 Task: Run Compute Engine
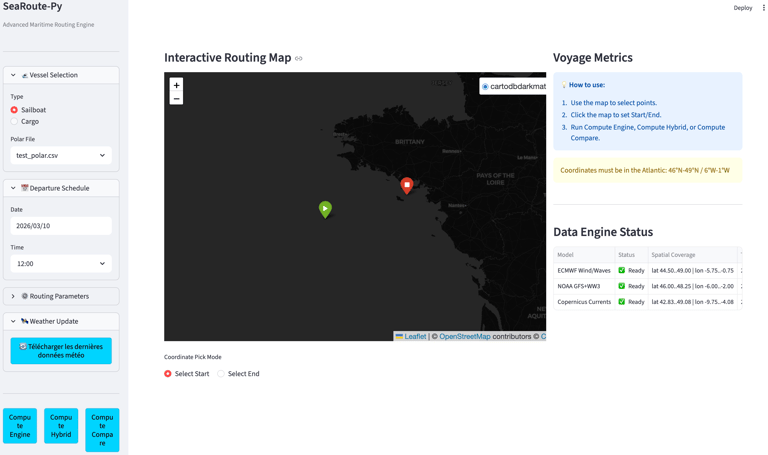20,426
